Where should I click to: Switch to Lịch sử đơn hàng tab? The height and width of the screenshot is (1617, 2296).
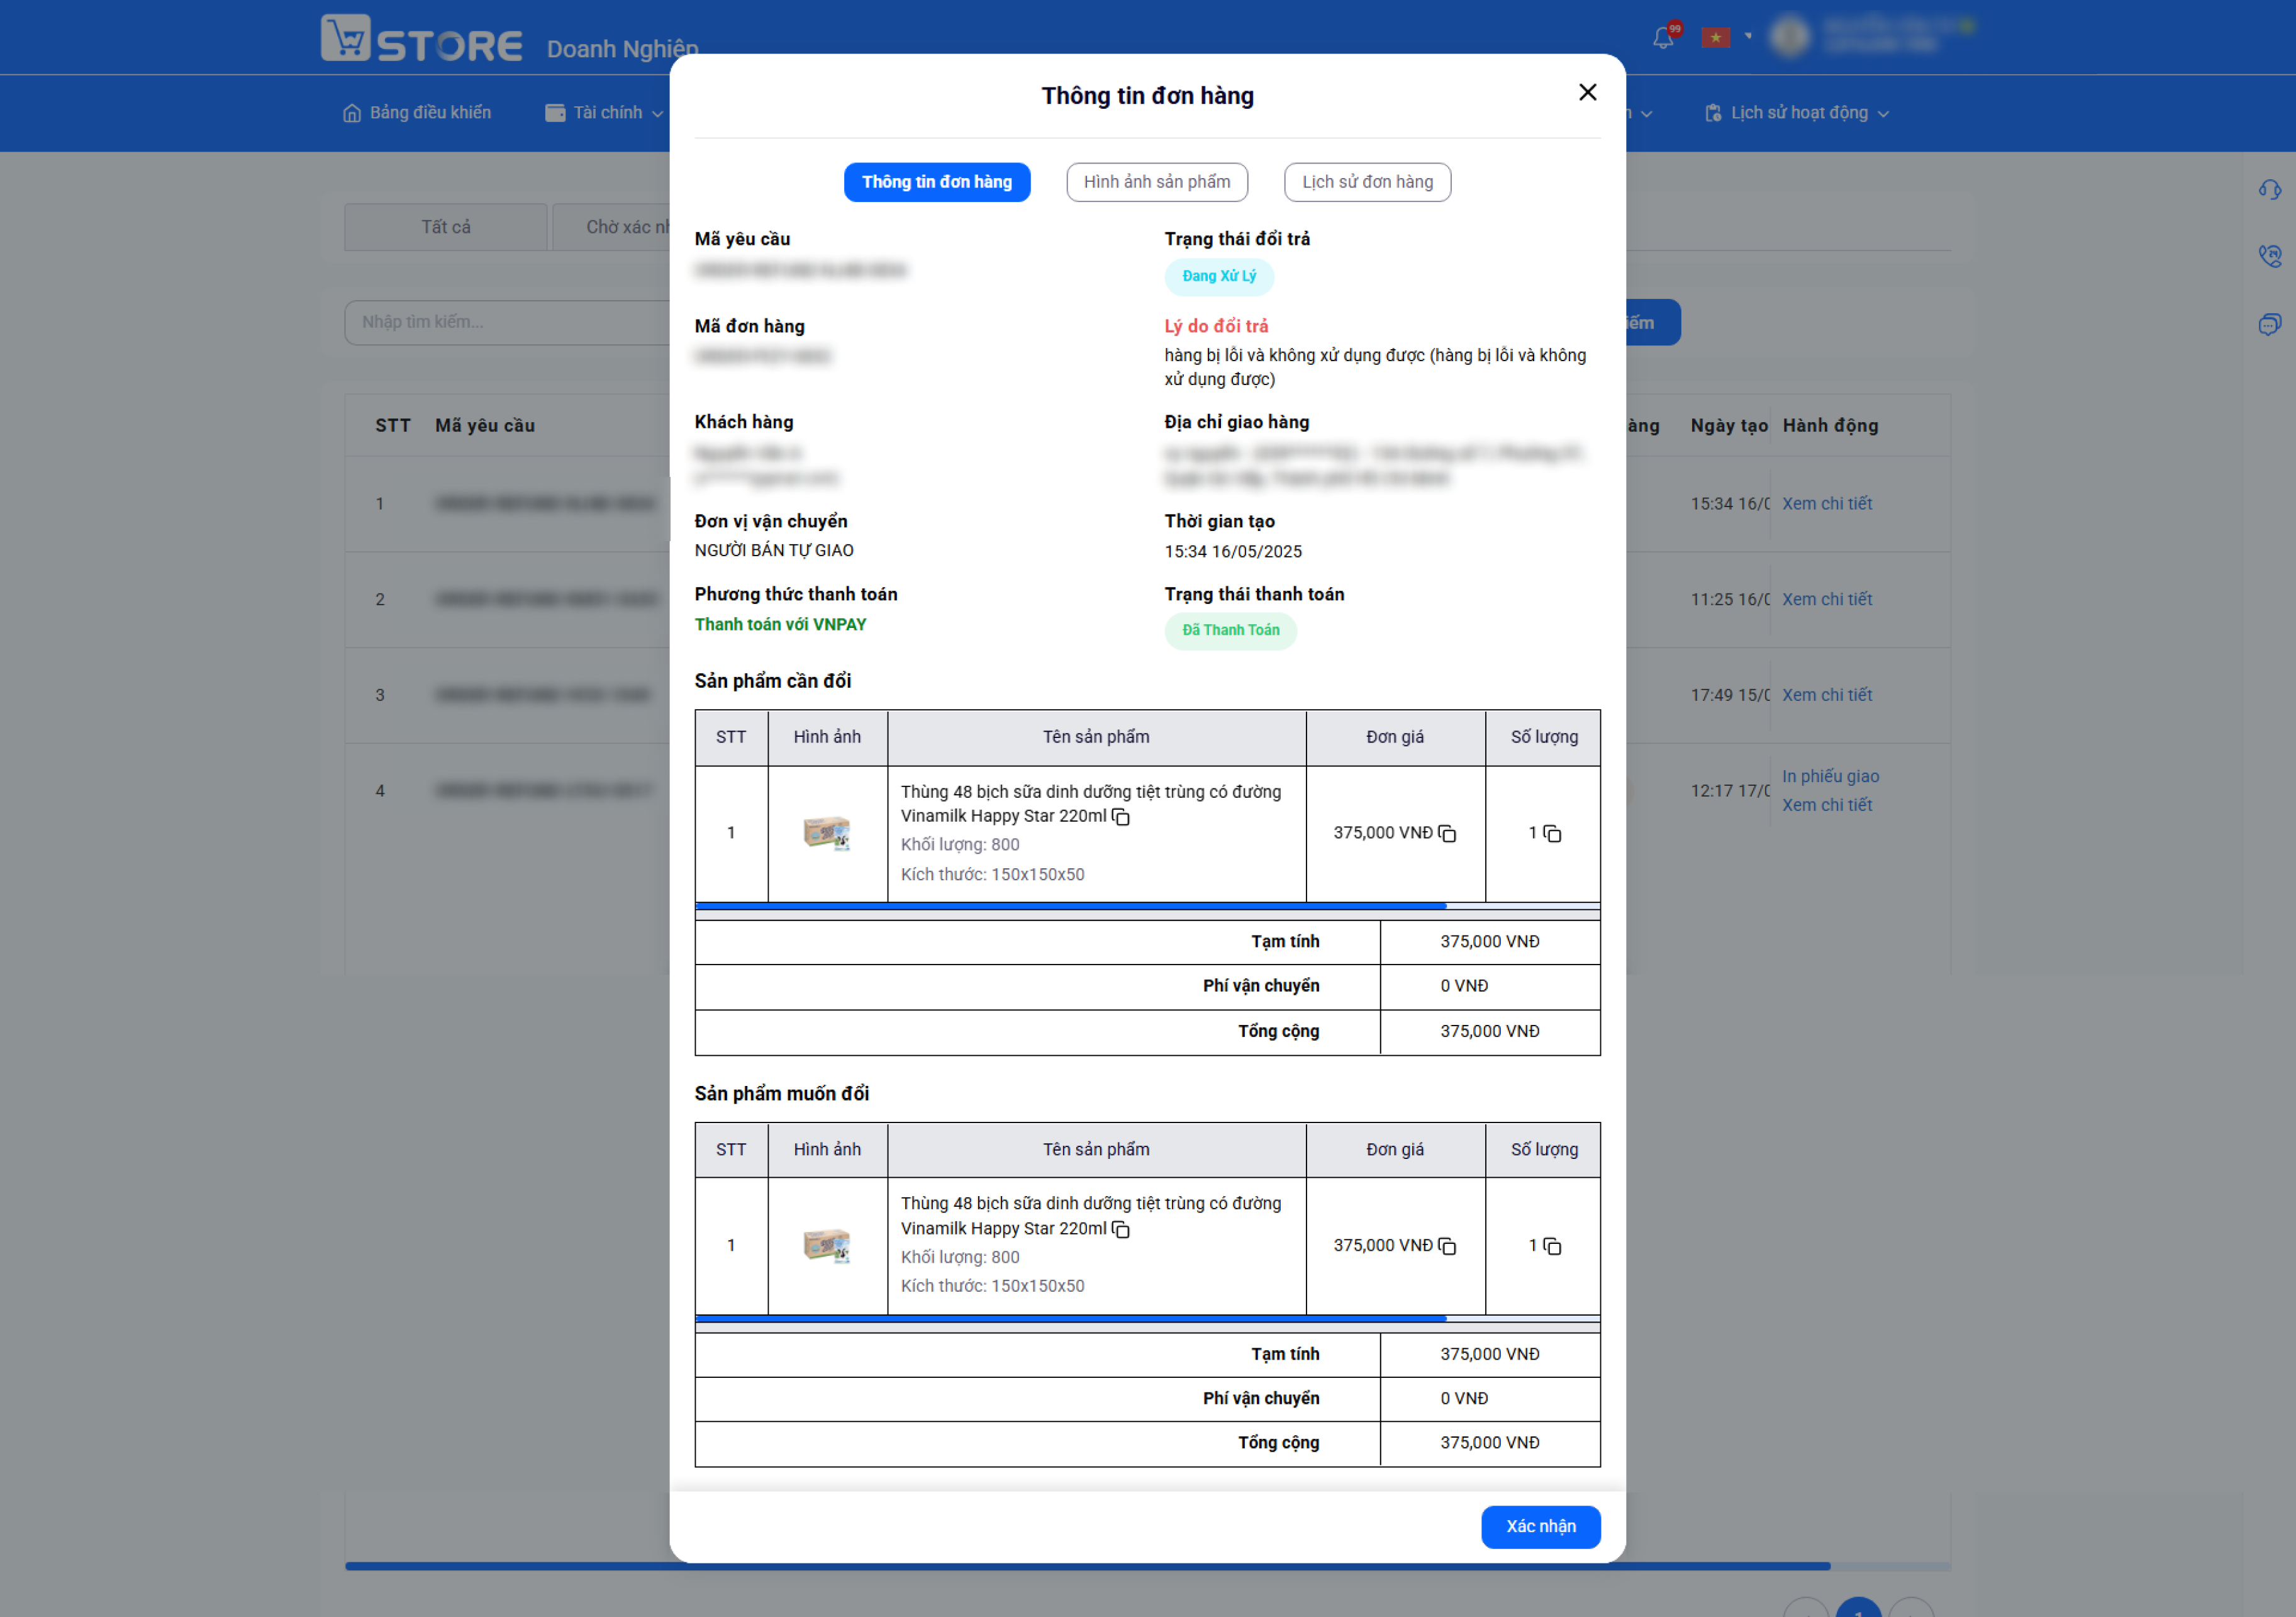coord(1367,182)
